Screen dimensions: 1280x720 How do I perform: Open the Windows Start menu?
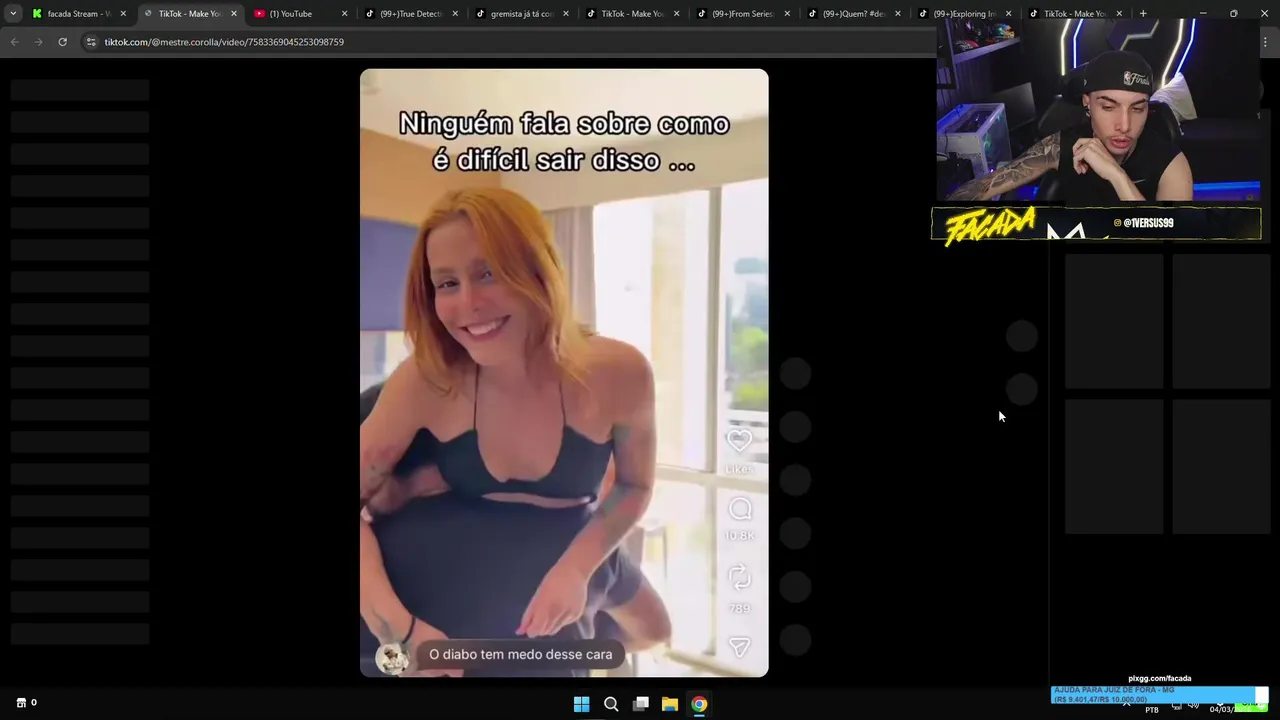point(581,704)
